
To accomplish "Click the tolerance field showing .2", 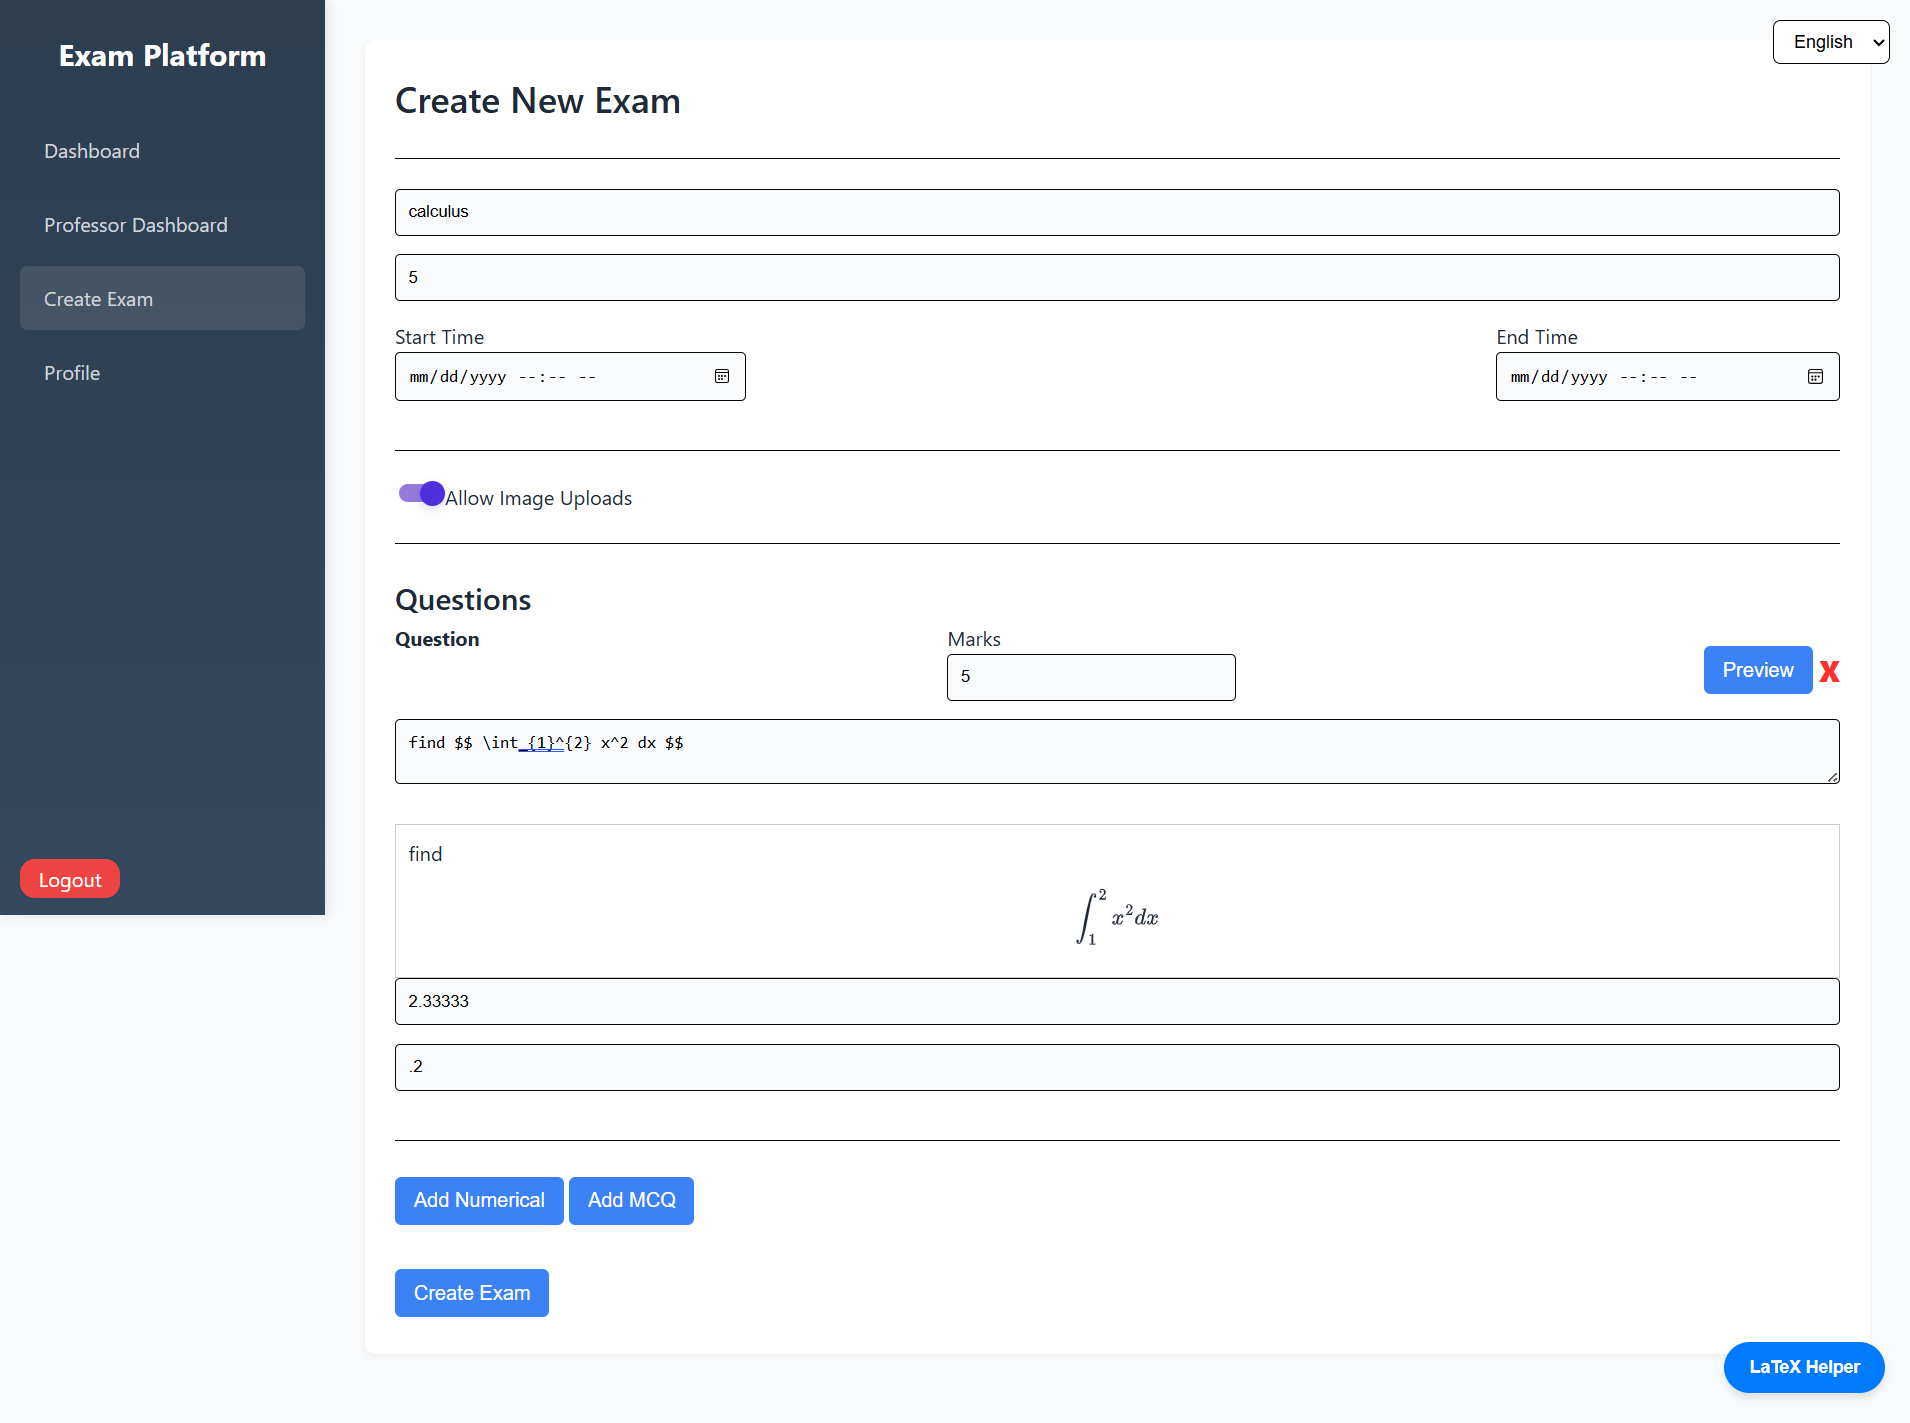I will point(1115,1067).
